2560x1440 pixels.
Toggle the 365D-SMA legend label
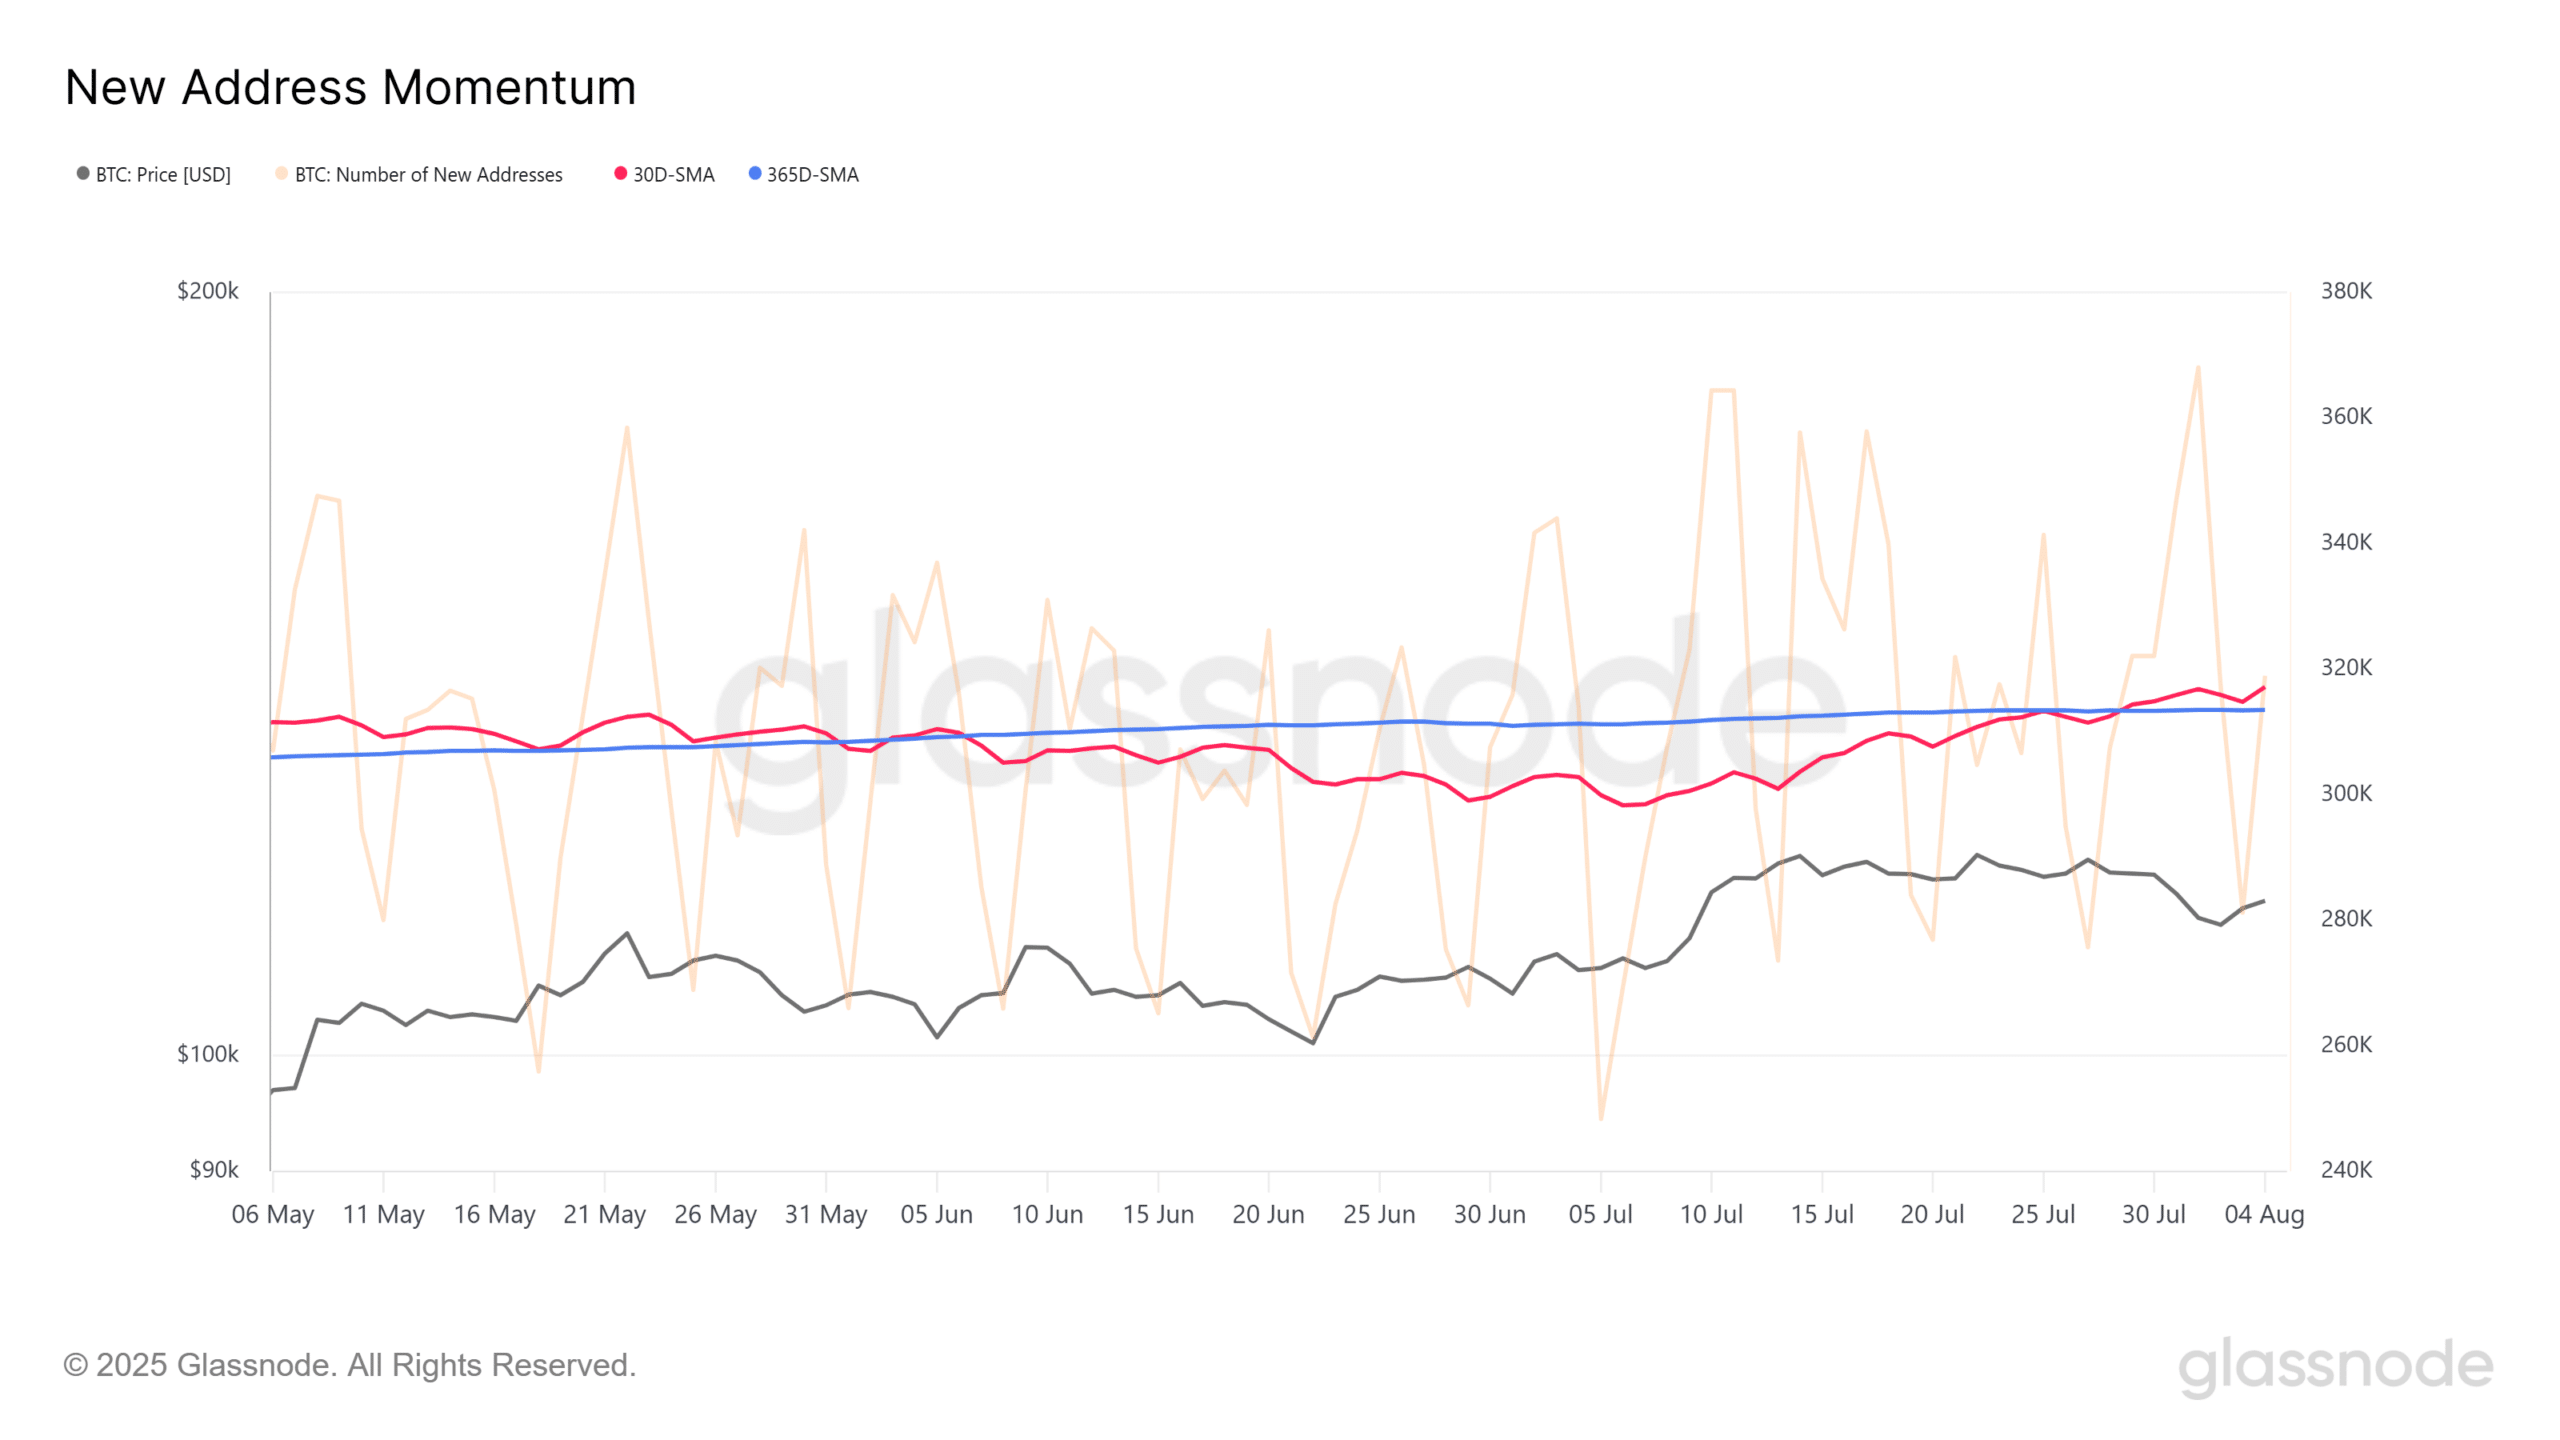click(x=812, y=175)
